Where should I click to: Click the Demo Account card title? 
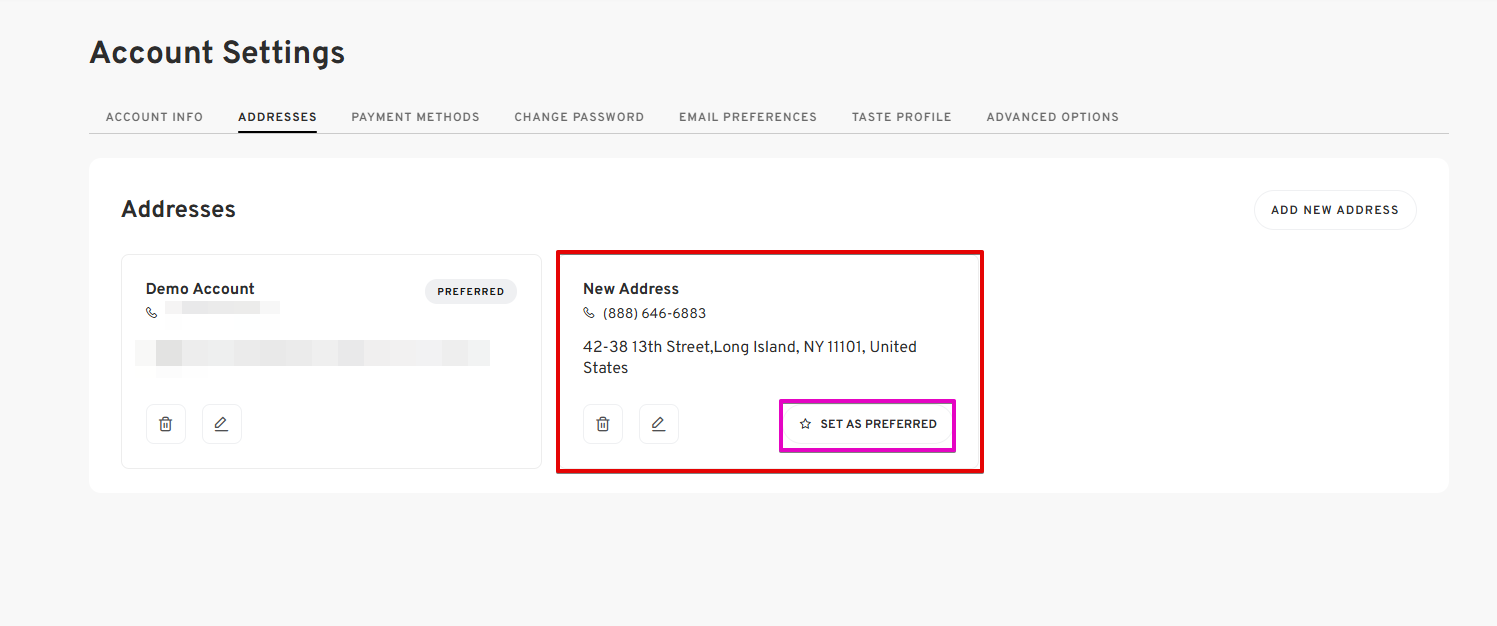(x=200, y=289)
